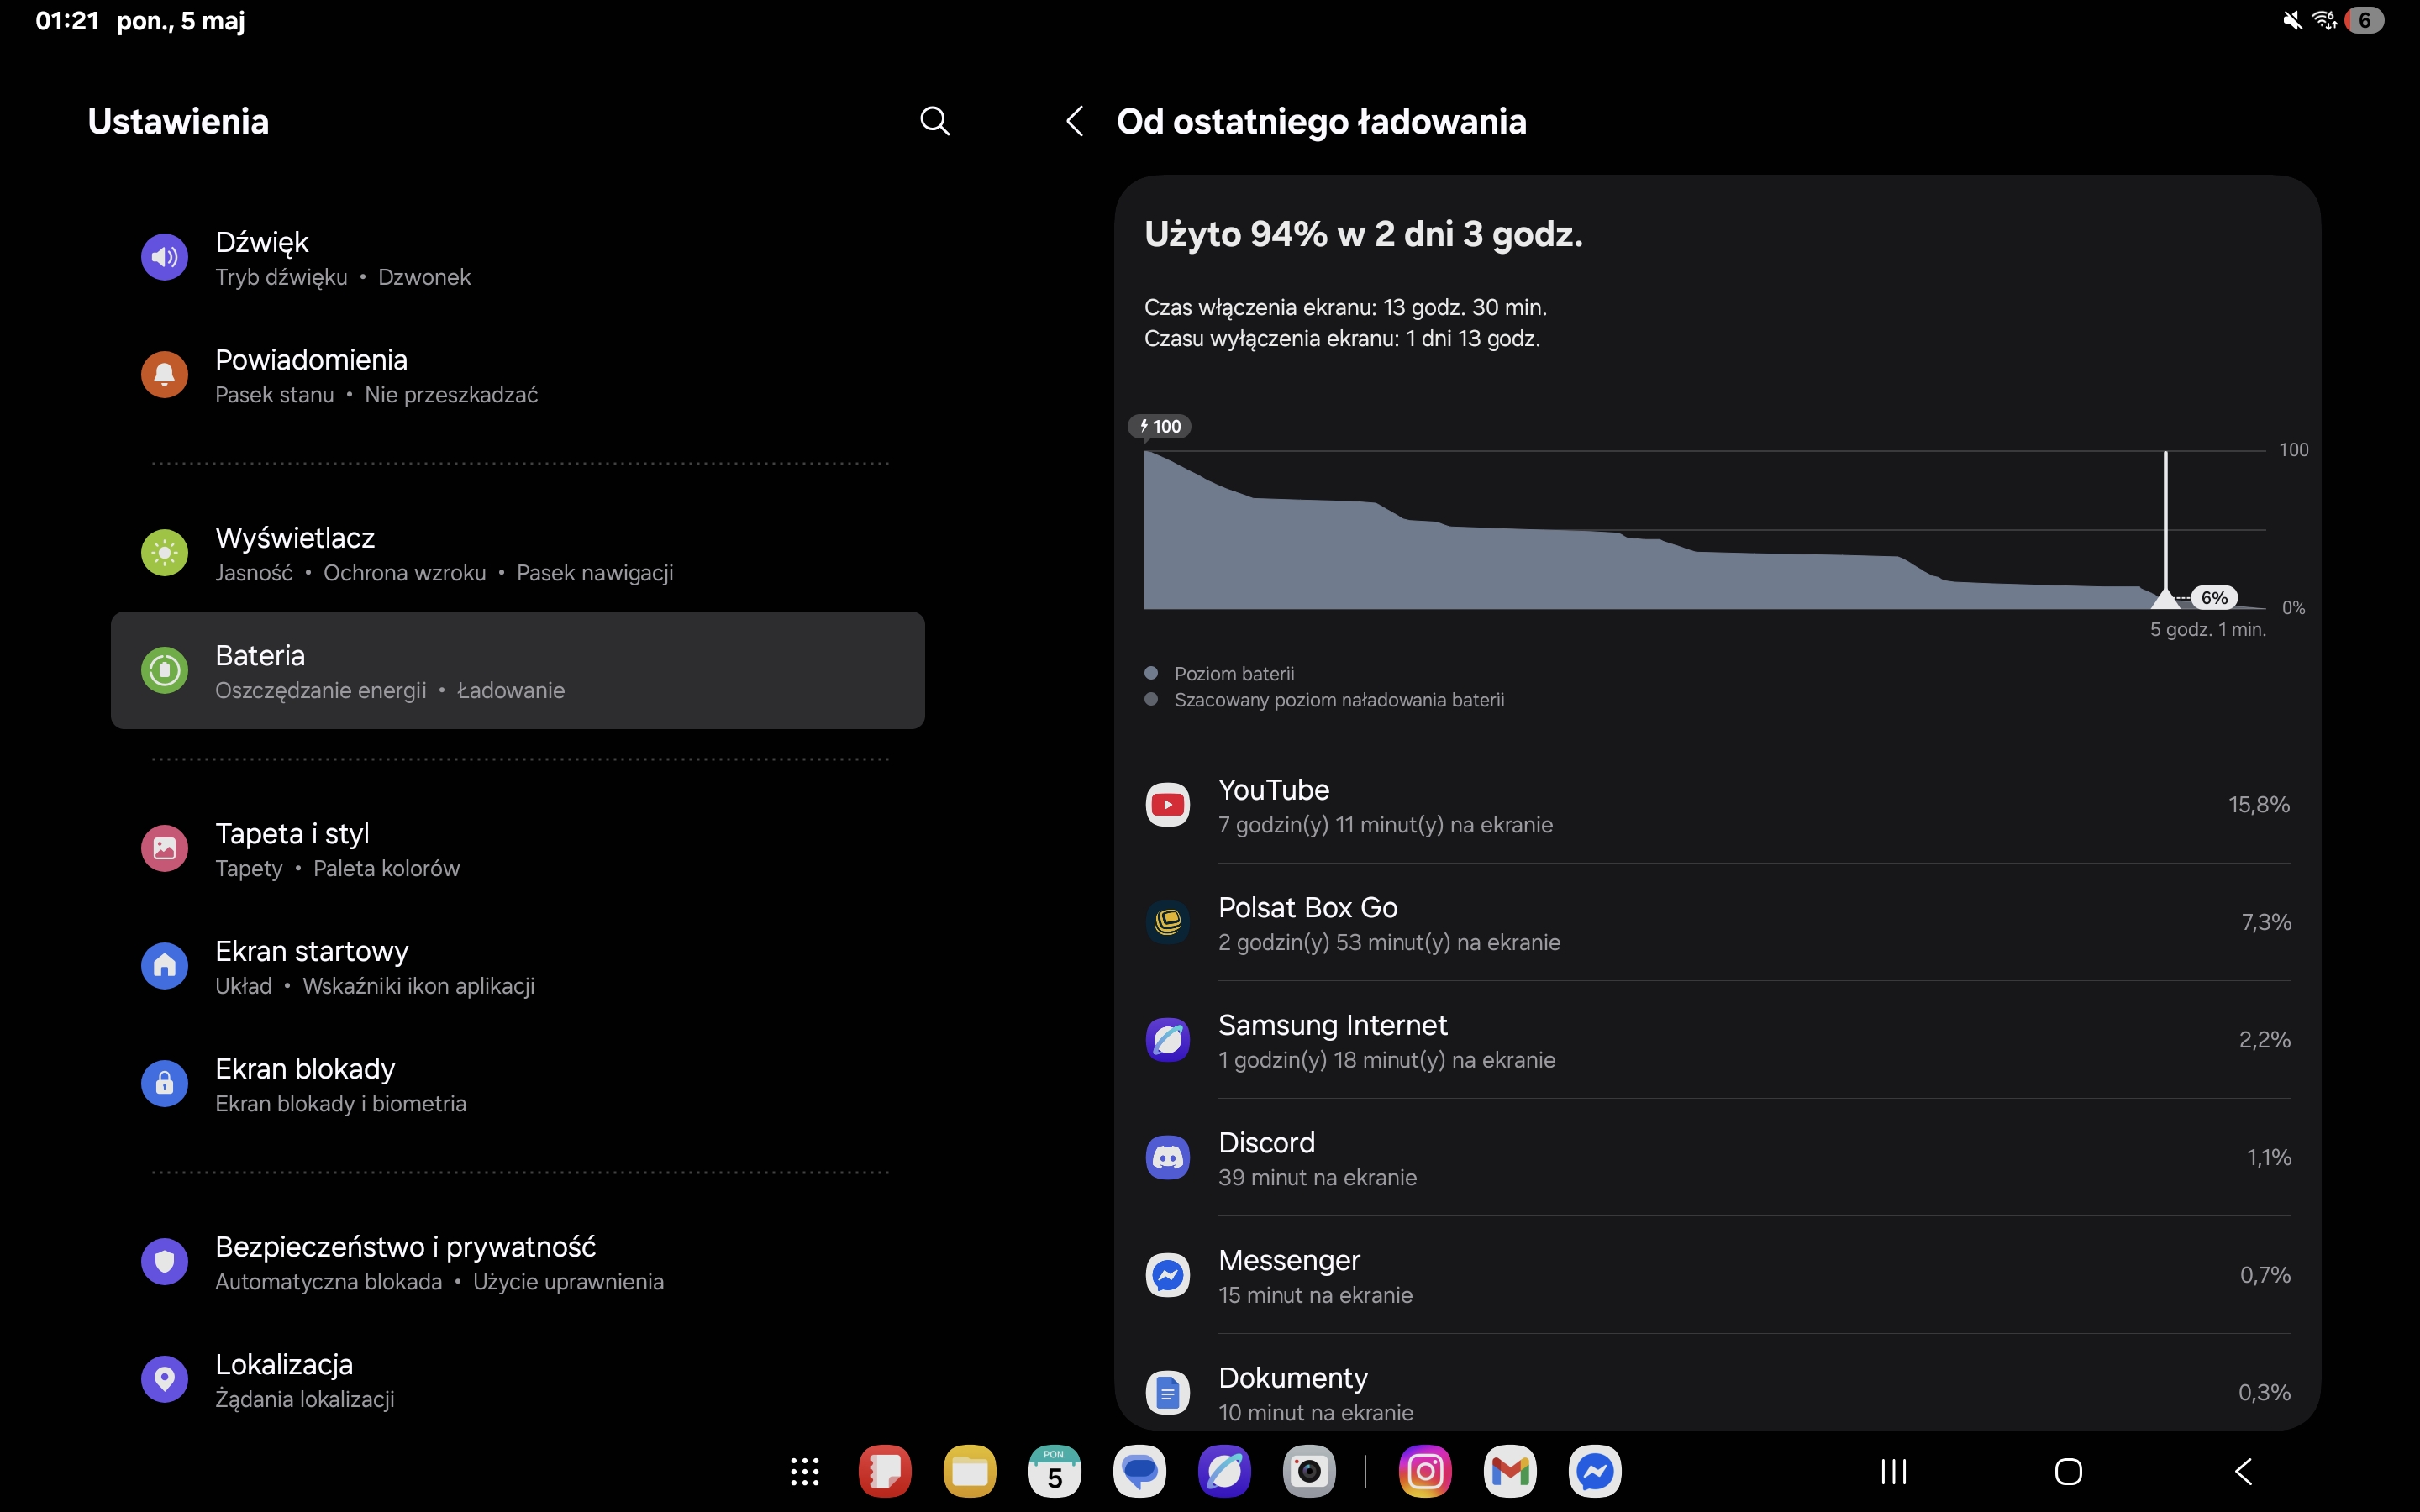Open the settings search magnifier
Screen dimensions: 2420x1512
(934, 121)
